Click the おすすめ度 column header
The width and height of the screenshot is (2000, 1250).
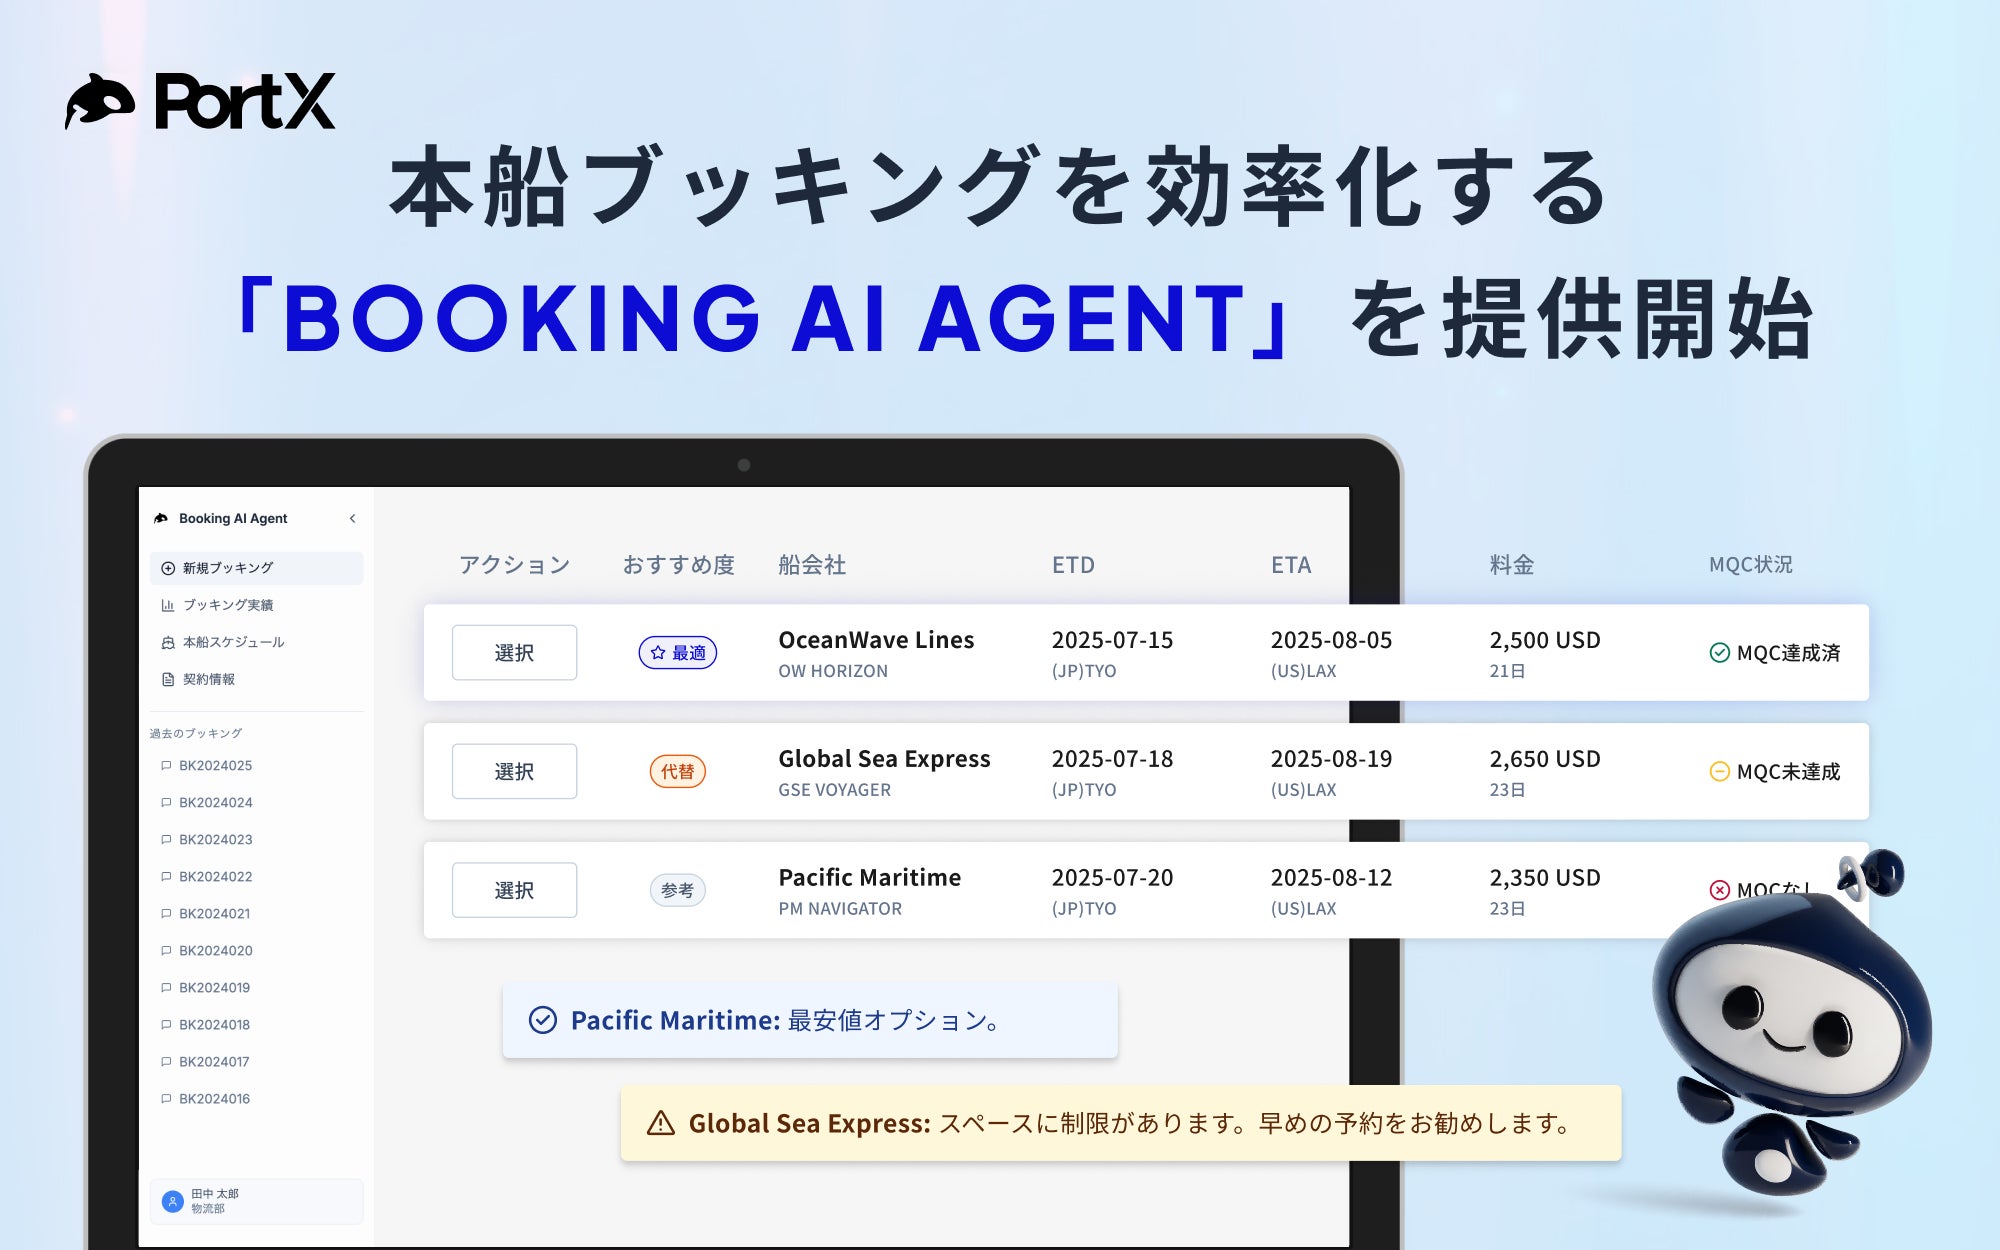tap(679, 565)
